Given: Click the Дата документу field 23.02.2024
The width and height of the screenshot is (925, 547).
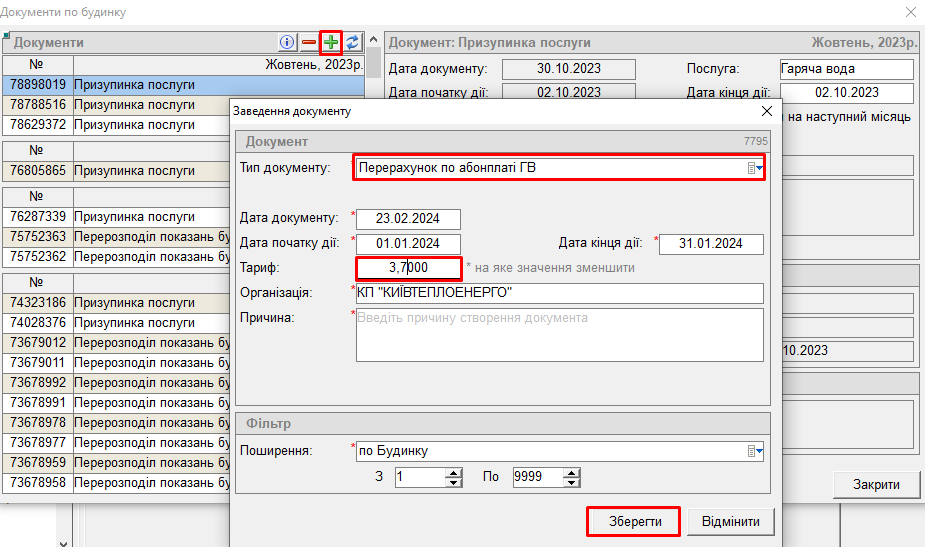Looking at the screenshot, I should pyautogui.click(x=407, y=219).
